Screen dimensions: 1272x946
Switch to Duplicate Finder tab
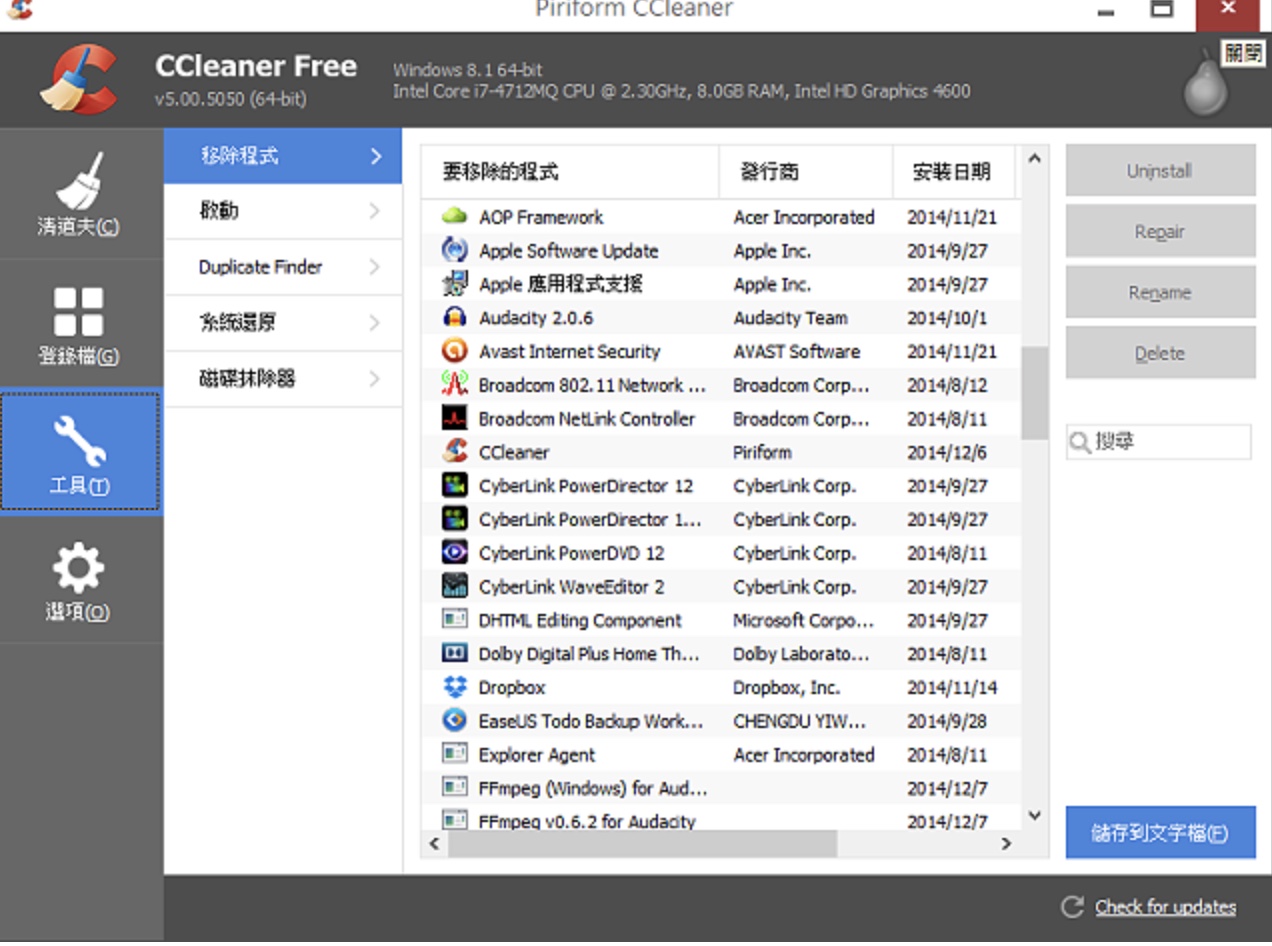tap(283, 267)
